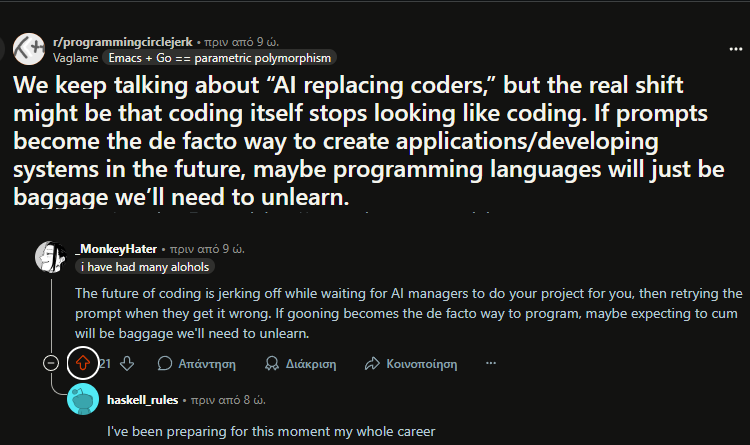This screenshot has width=750, height=445.
Task: Open comment's more options ellipsis
Action: click(x=491, y=363)
